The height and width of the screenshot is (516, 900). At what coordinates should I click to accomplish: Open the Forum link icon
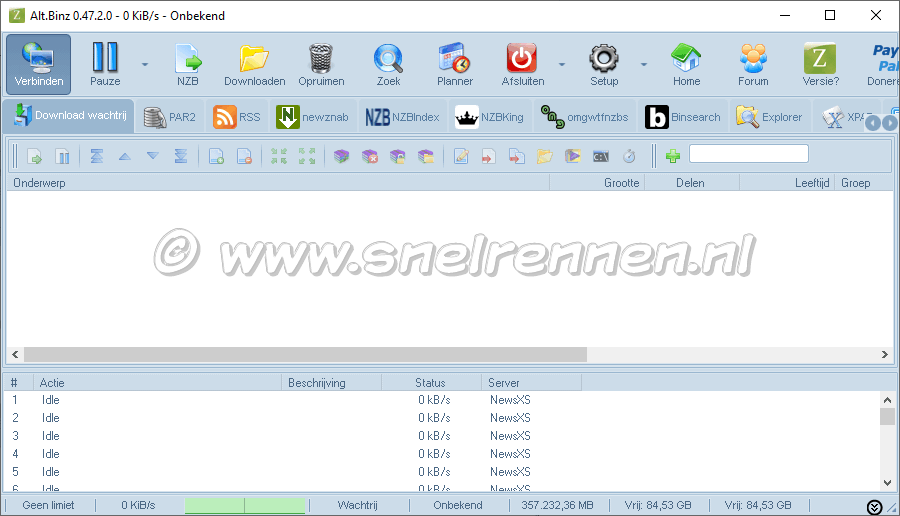click(753, 64)
